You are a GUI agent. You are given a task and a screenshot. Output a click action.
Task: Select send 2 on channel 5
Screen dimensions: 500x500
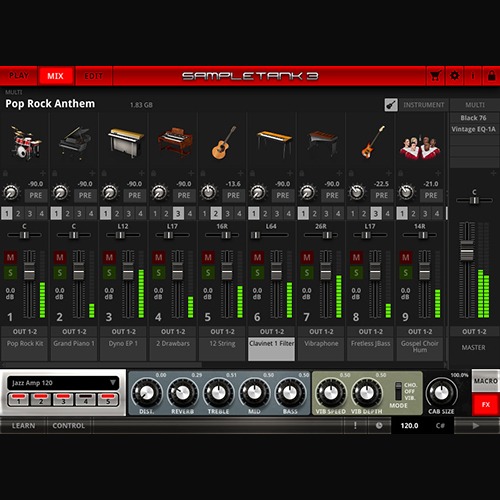pyautogui.click(x=216, y=213)
